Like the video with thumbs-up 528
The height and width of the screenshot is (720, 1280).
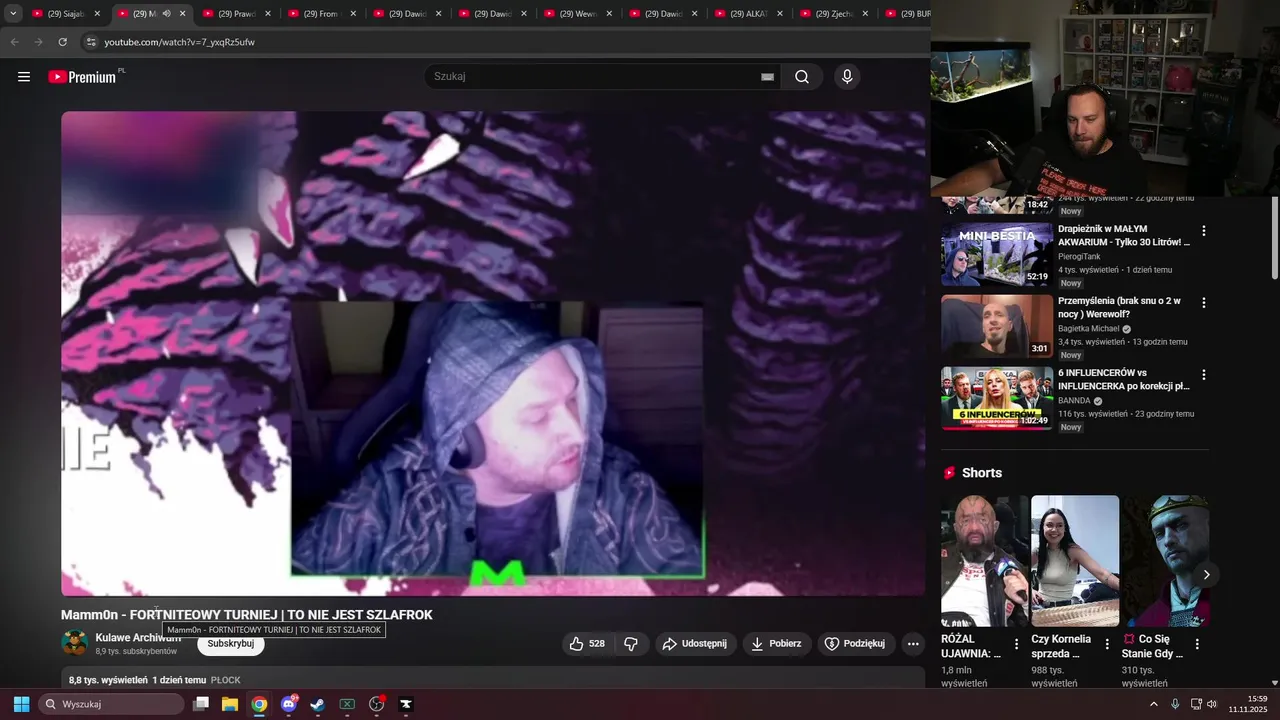[587, 644]
